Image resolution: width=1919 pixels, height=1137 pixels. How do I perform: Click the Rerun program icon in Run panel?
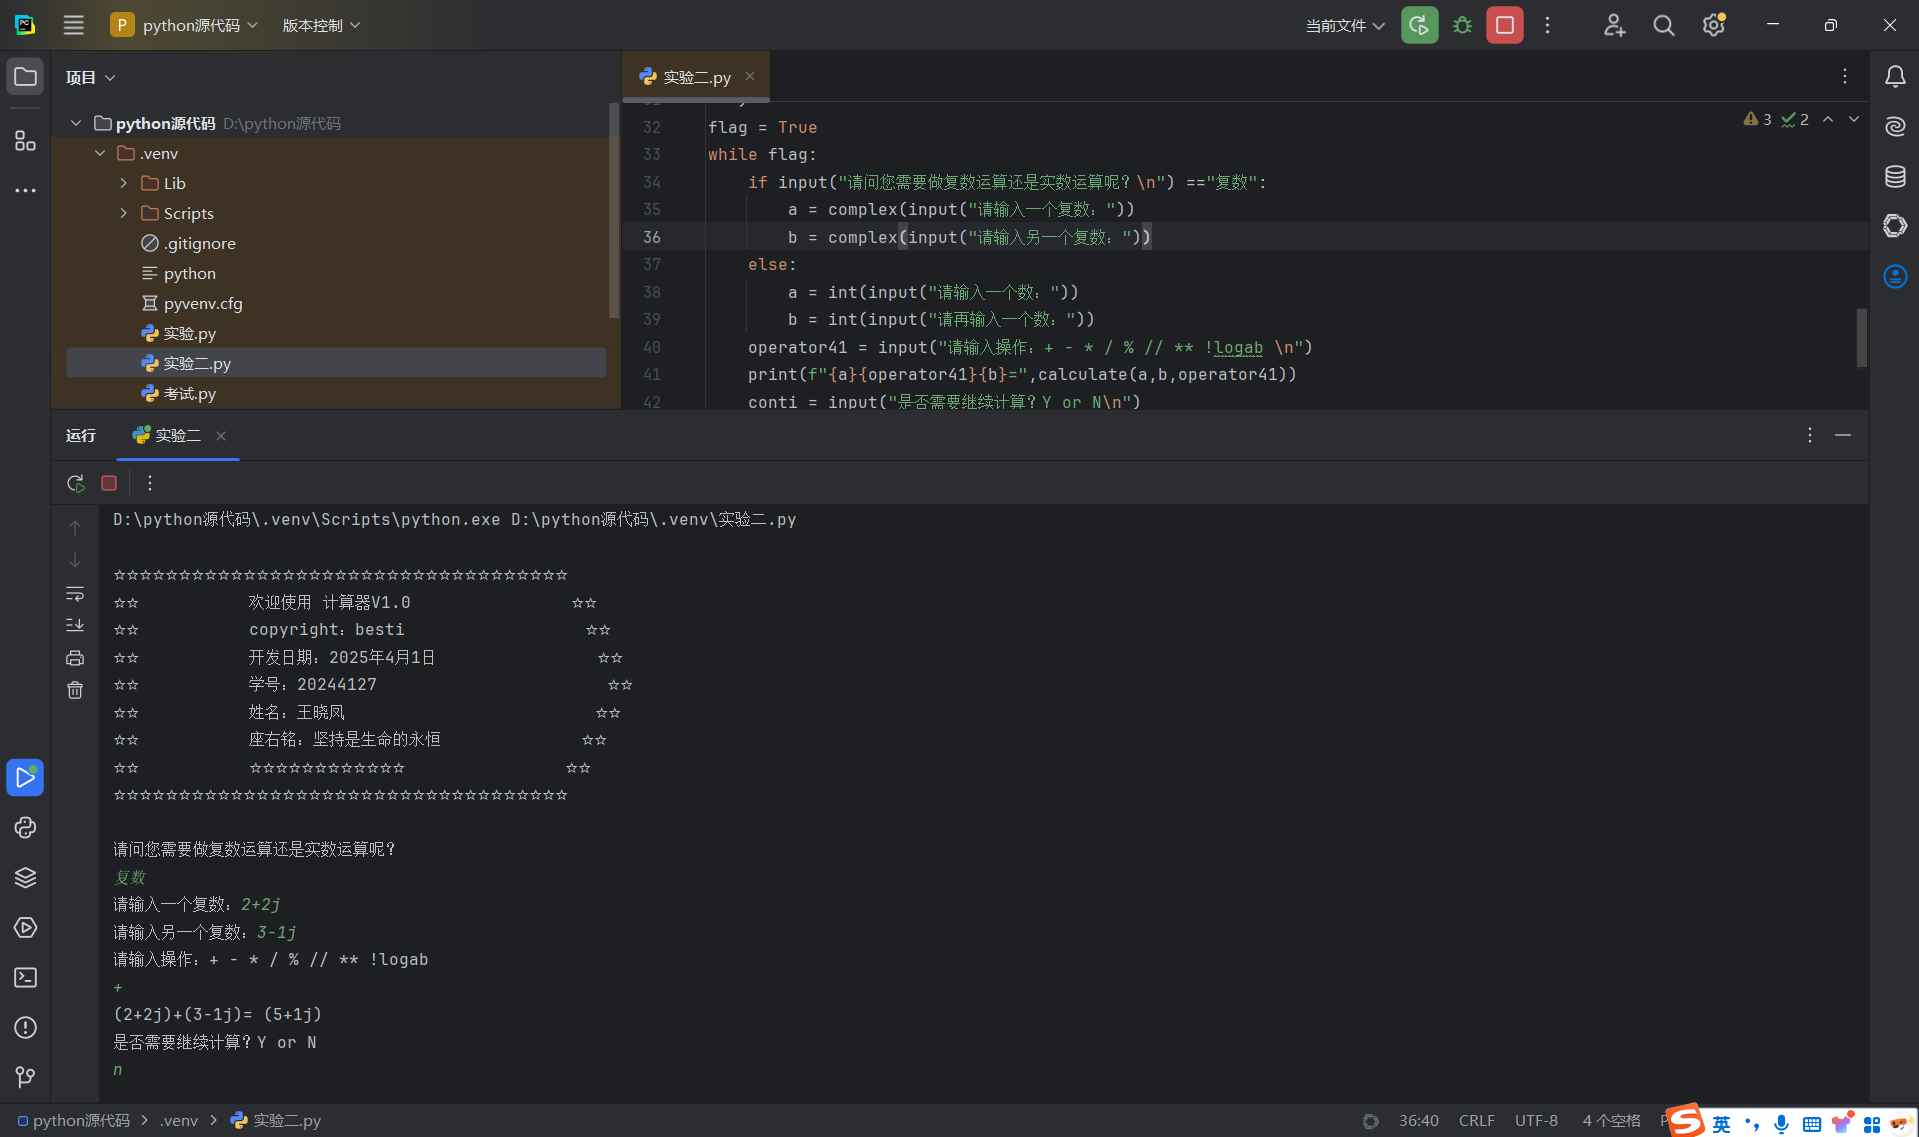[75, 483]
